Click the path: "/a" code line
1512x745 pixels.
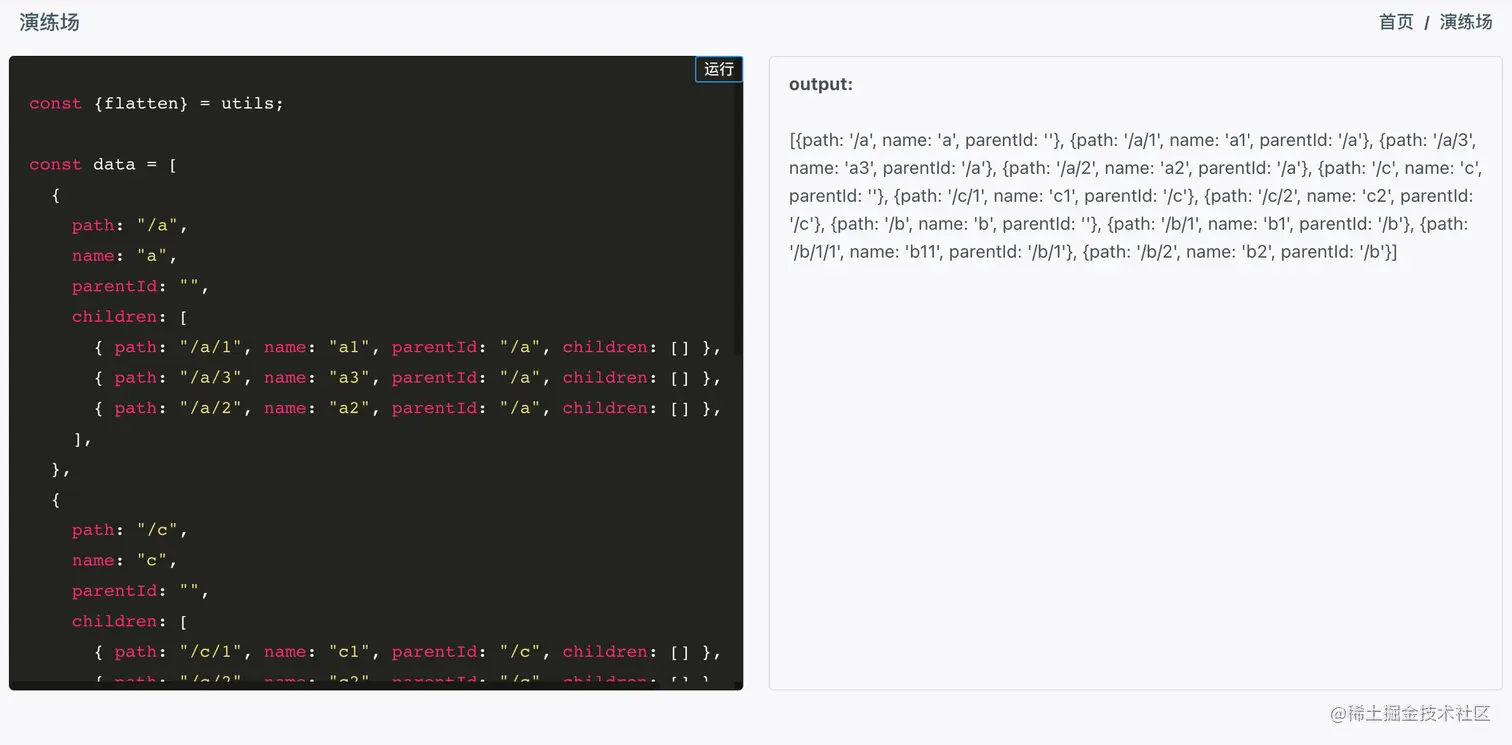(x=129, y=225)
